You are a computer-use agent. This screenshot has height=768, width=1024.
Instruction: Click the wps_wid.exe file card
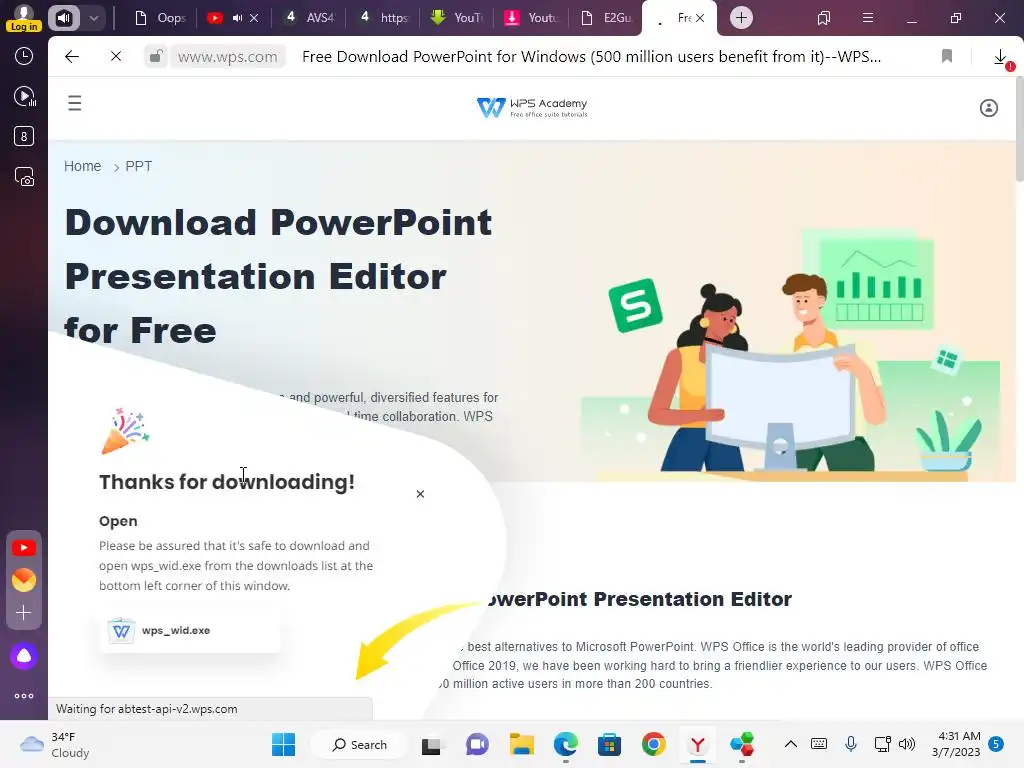pos(190,630)
